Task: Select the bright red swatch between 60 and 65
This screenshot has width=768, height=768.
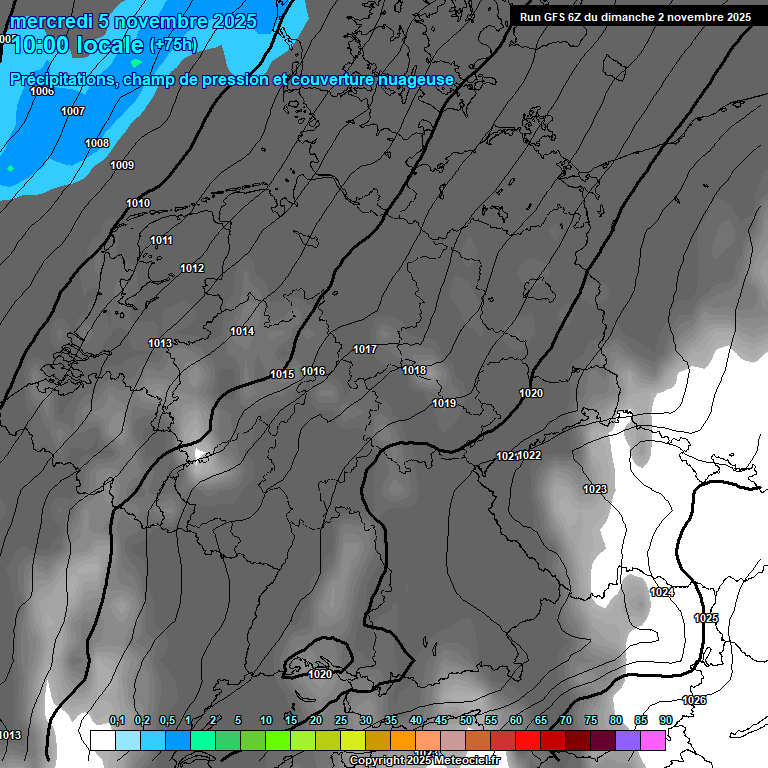Action: [528, 740]
